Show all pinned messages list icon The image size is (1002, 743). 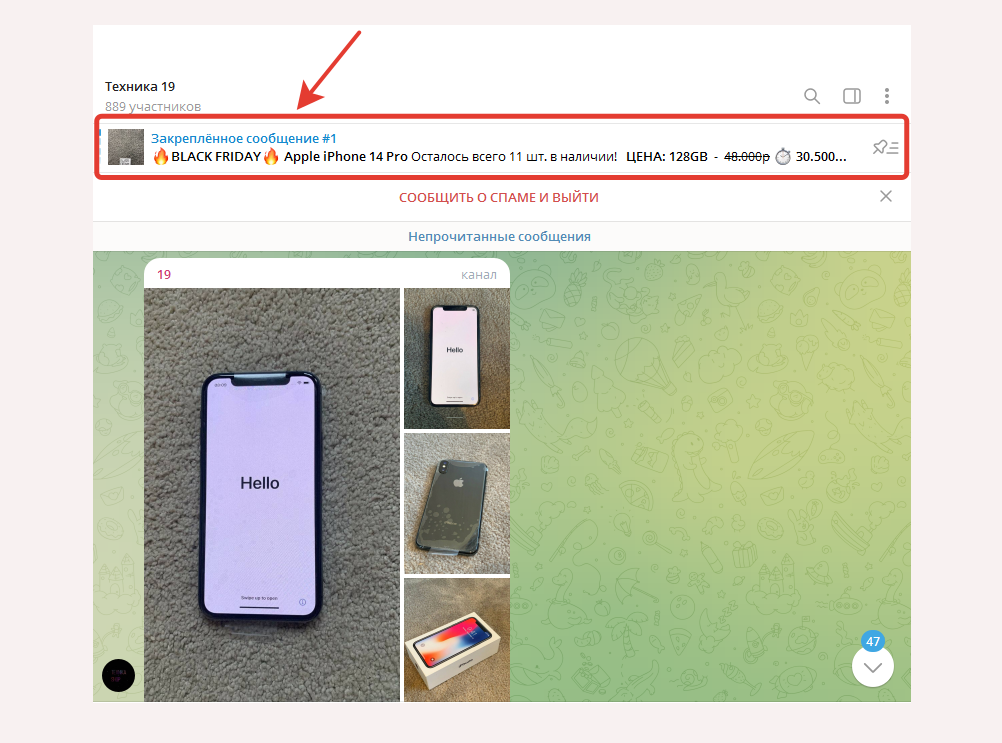pos(885,148)
